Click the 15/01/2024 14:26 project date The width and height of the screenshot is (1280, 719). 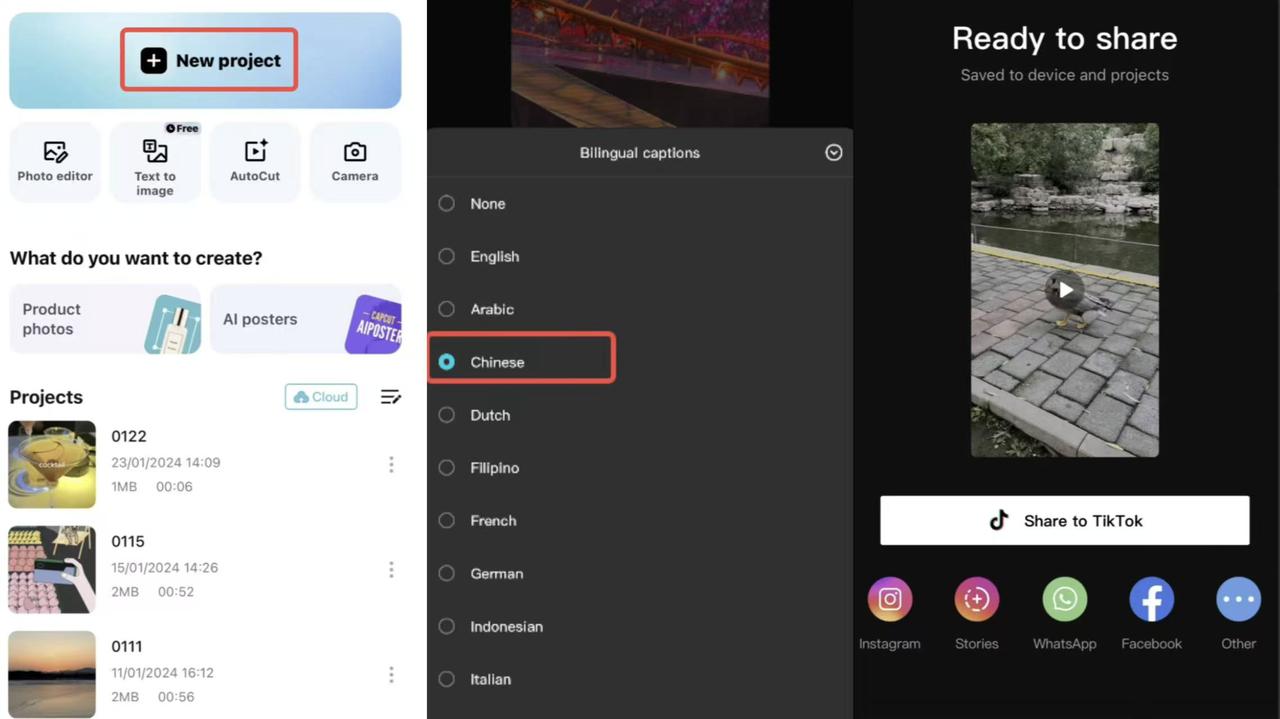tap(165, 568)
